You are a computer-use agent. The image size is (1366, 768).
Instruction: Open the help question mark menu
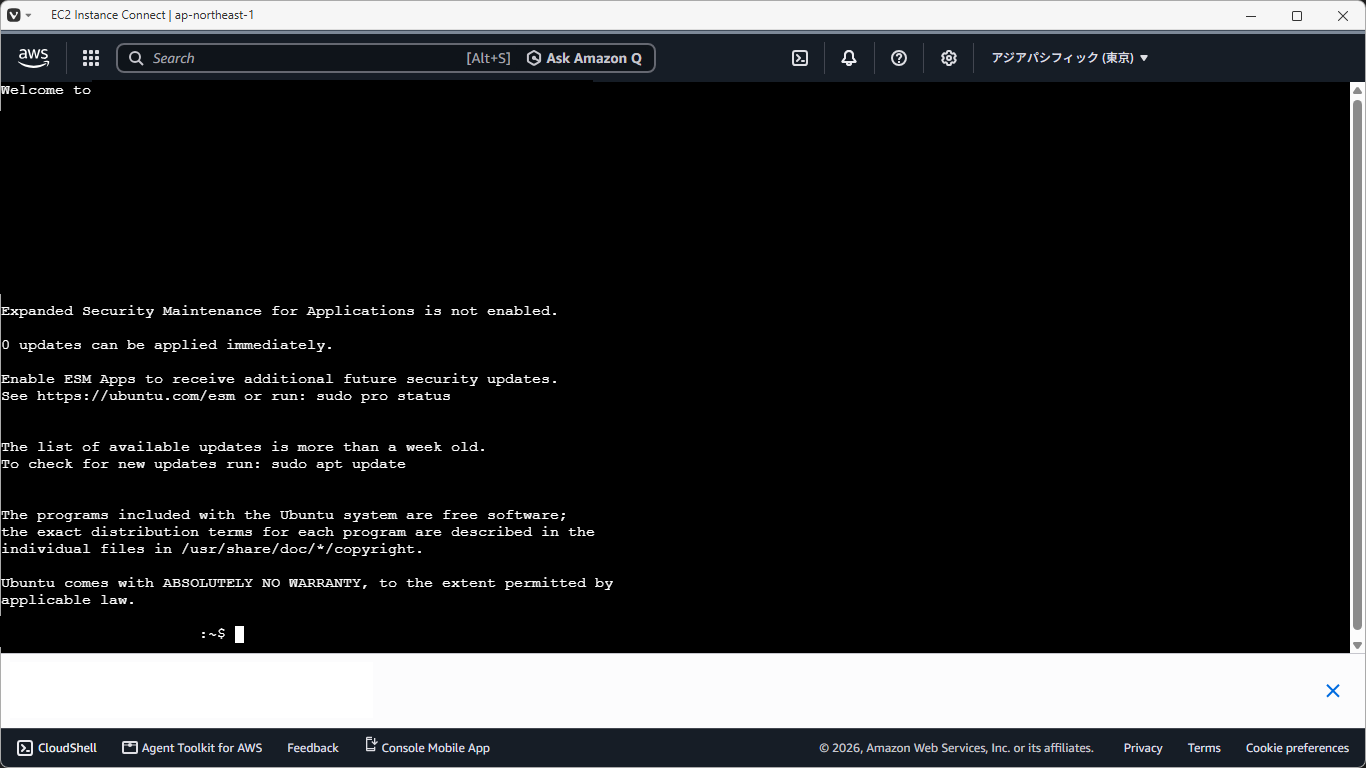tap(899, 58)
